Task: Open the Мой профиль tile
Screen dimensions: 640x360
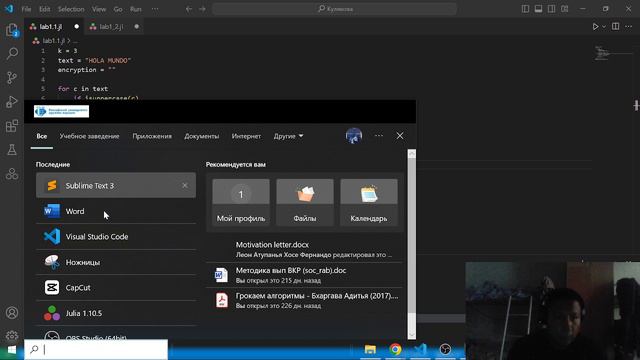Action: click(x=241, y=202)
